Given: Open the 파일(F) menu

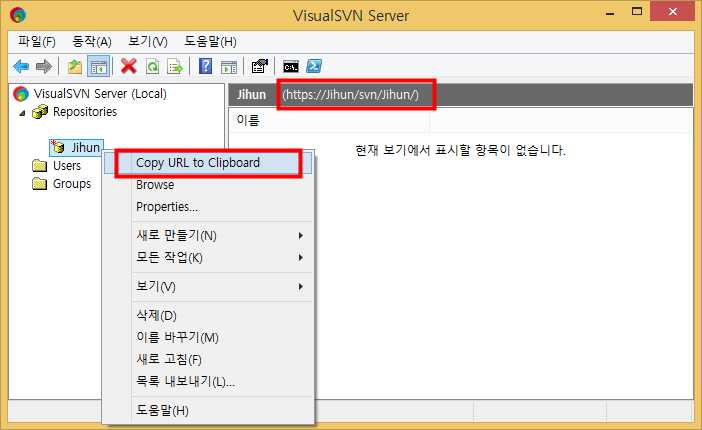Looking at the screenshot, I should [37, 42].
